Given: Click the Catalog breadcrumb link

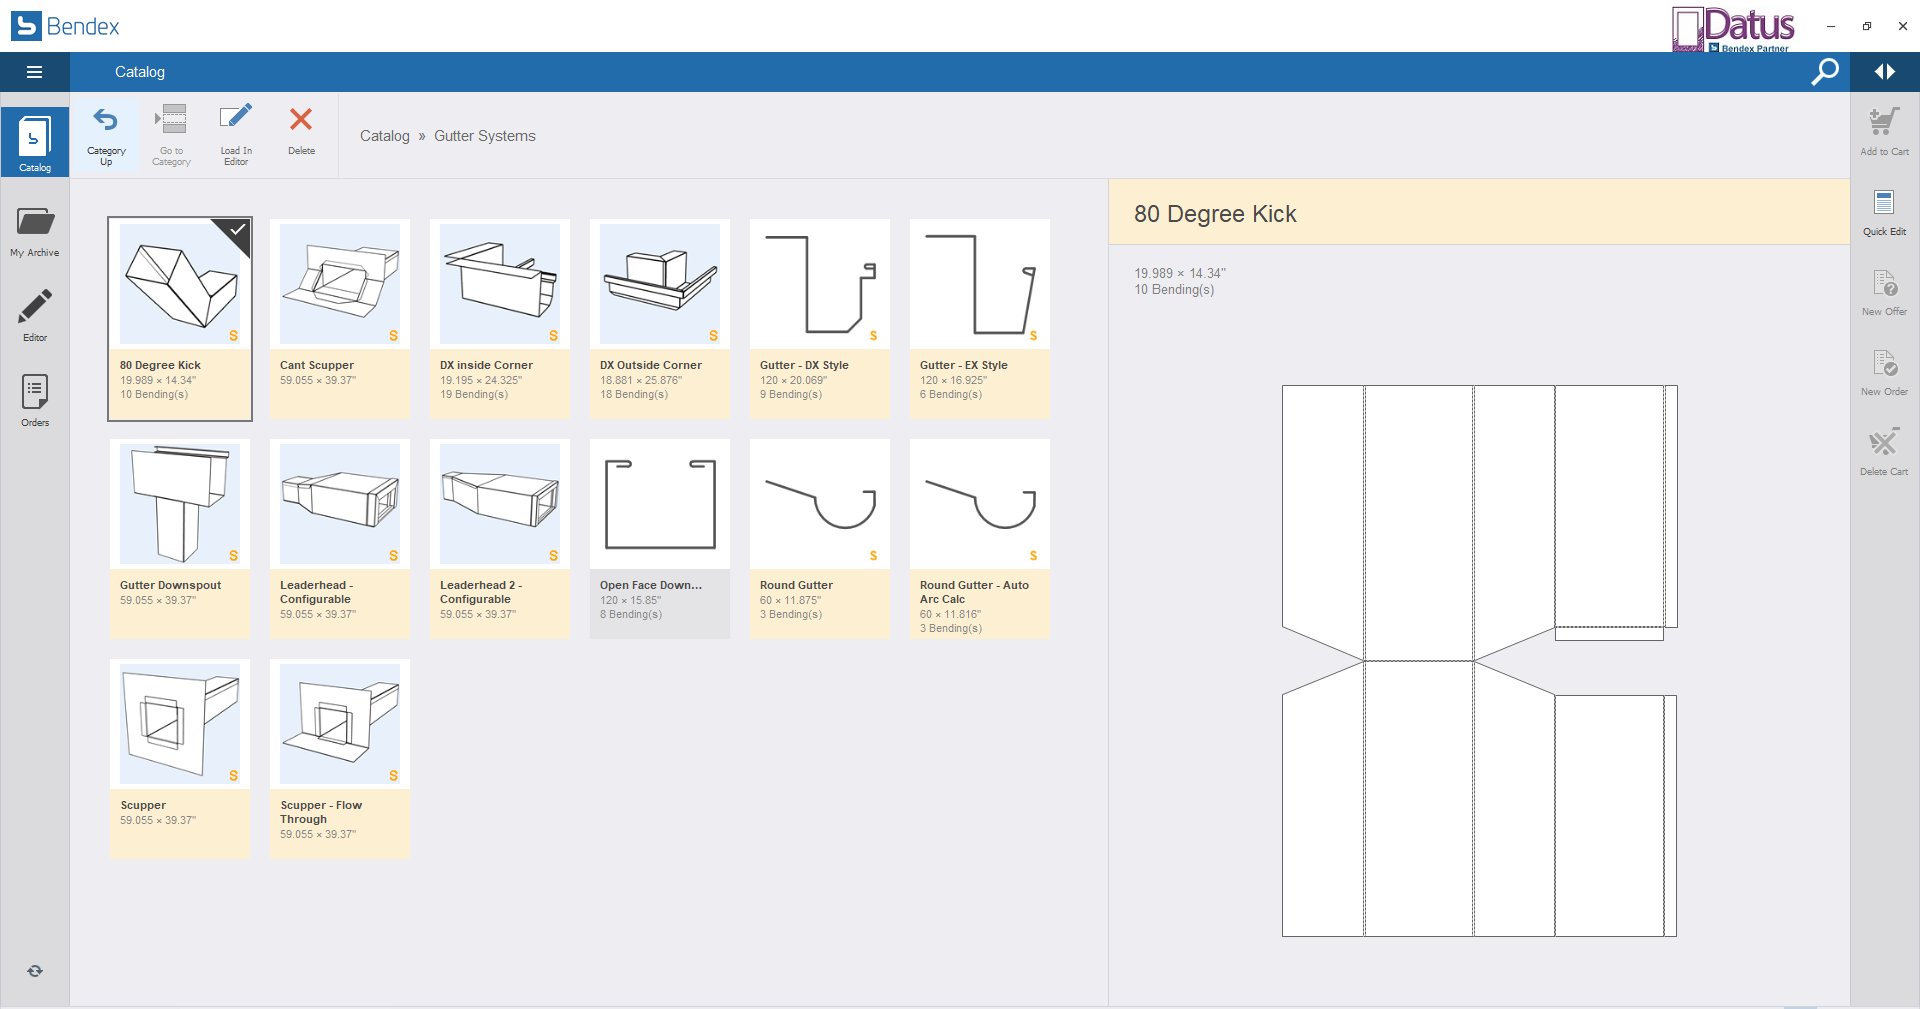Looking at the screenshot, I should click(384, 136).
